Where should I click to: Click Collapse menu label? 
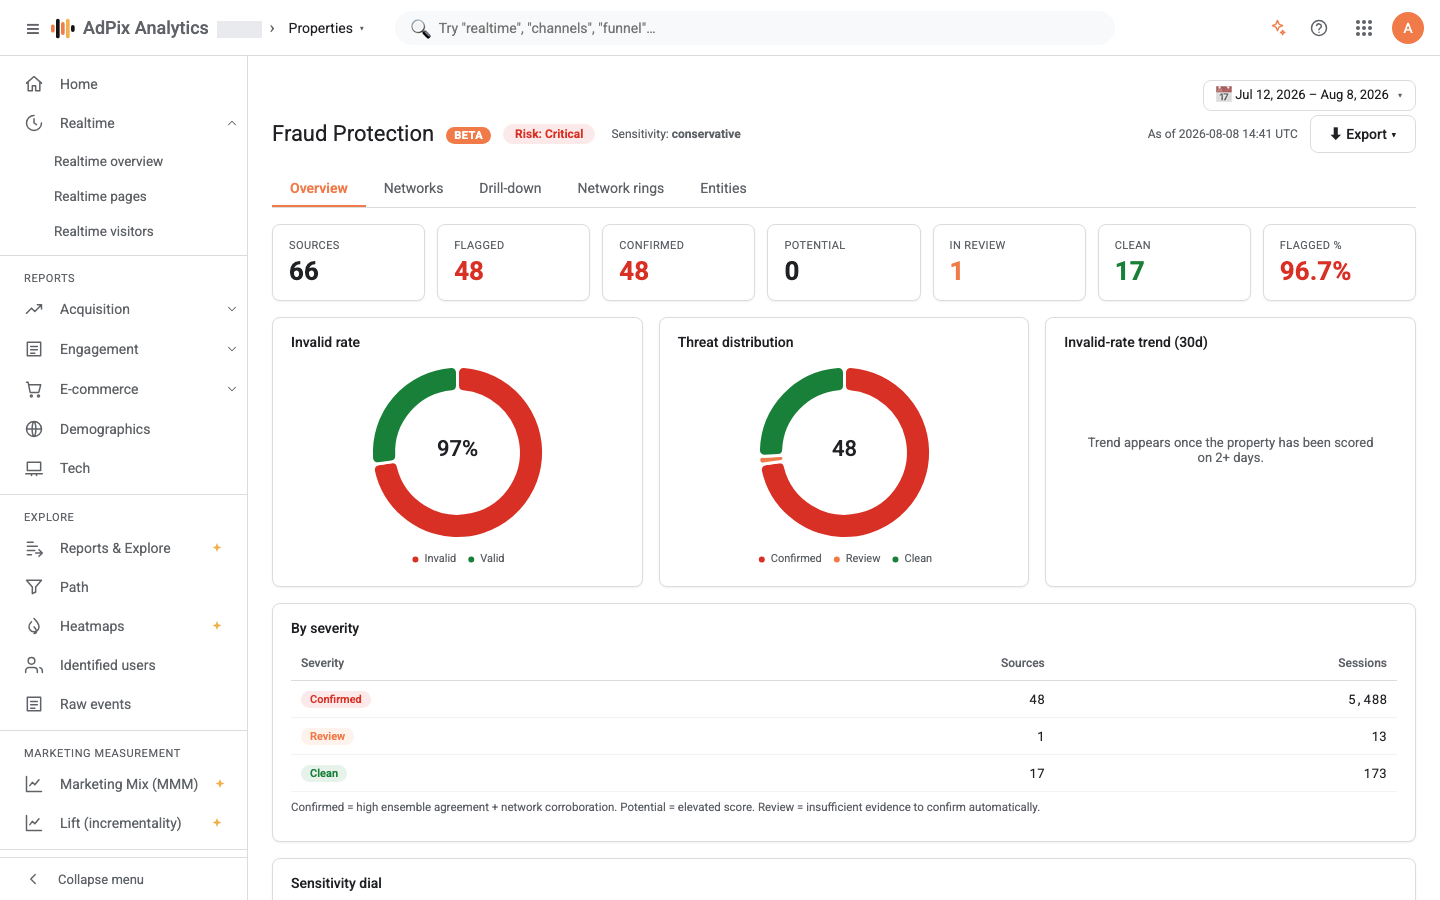point(101,879)
